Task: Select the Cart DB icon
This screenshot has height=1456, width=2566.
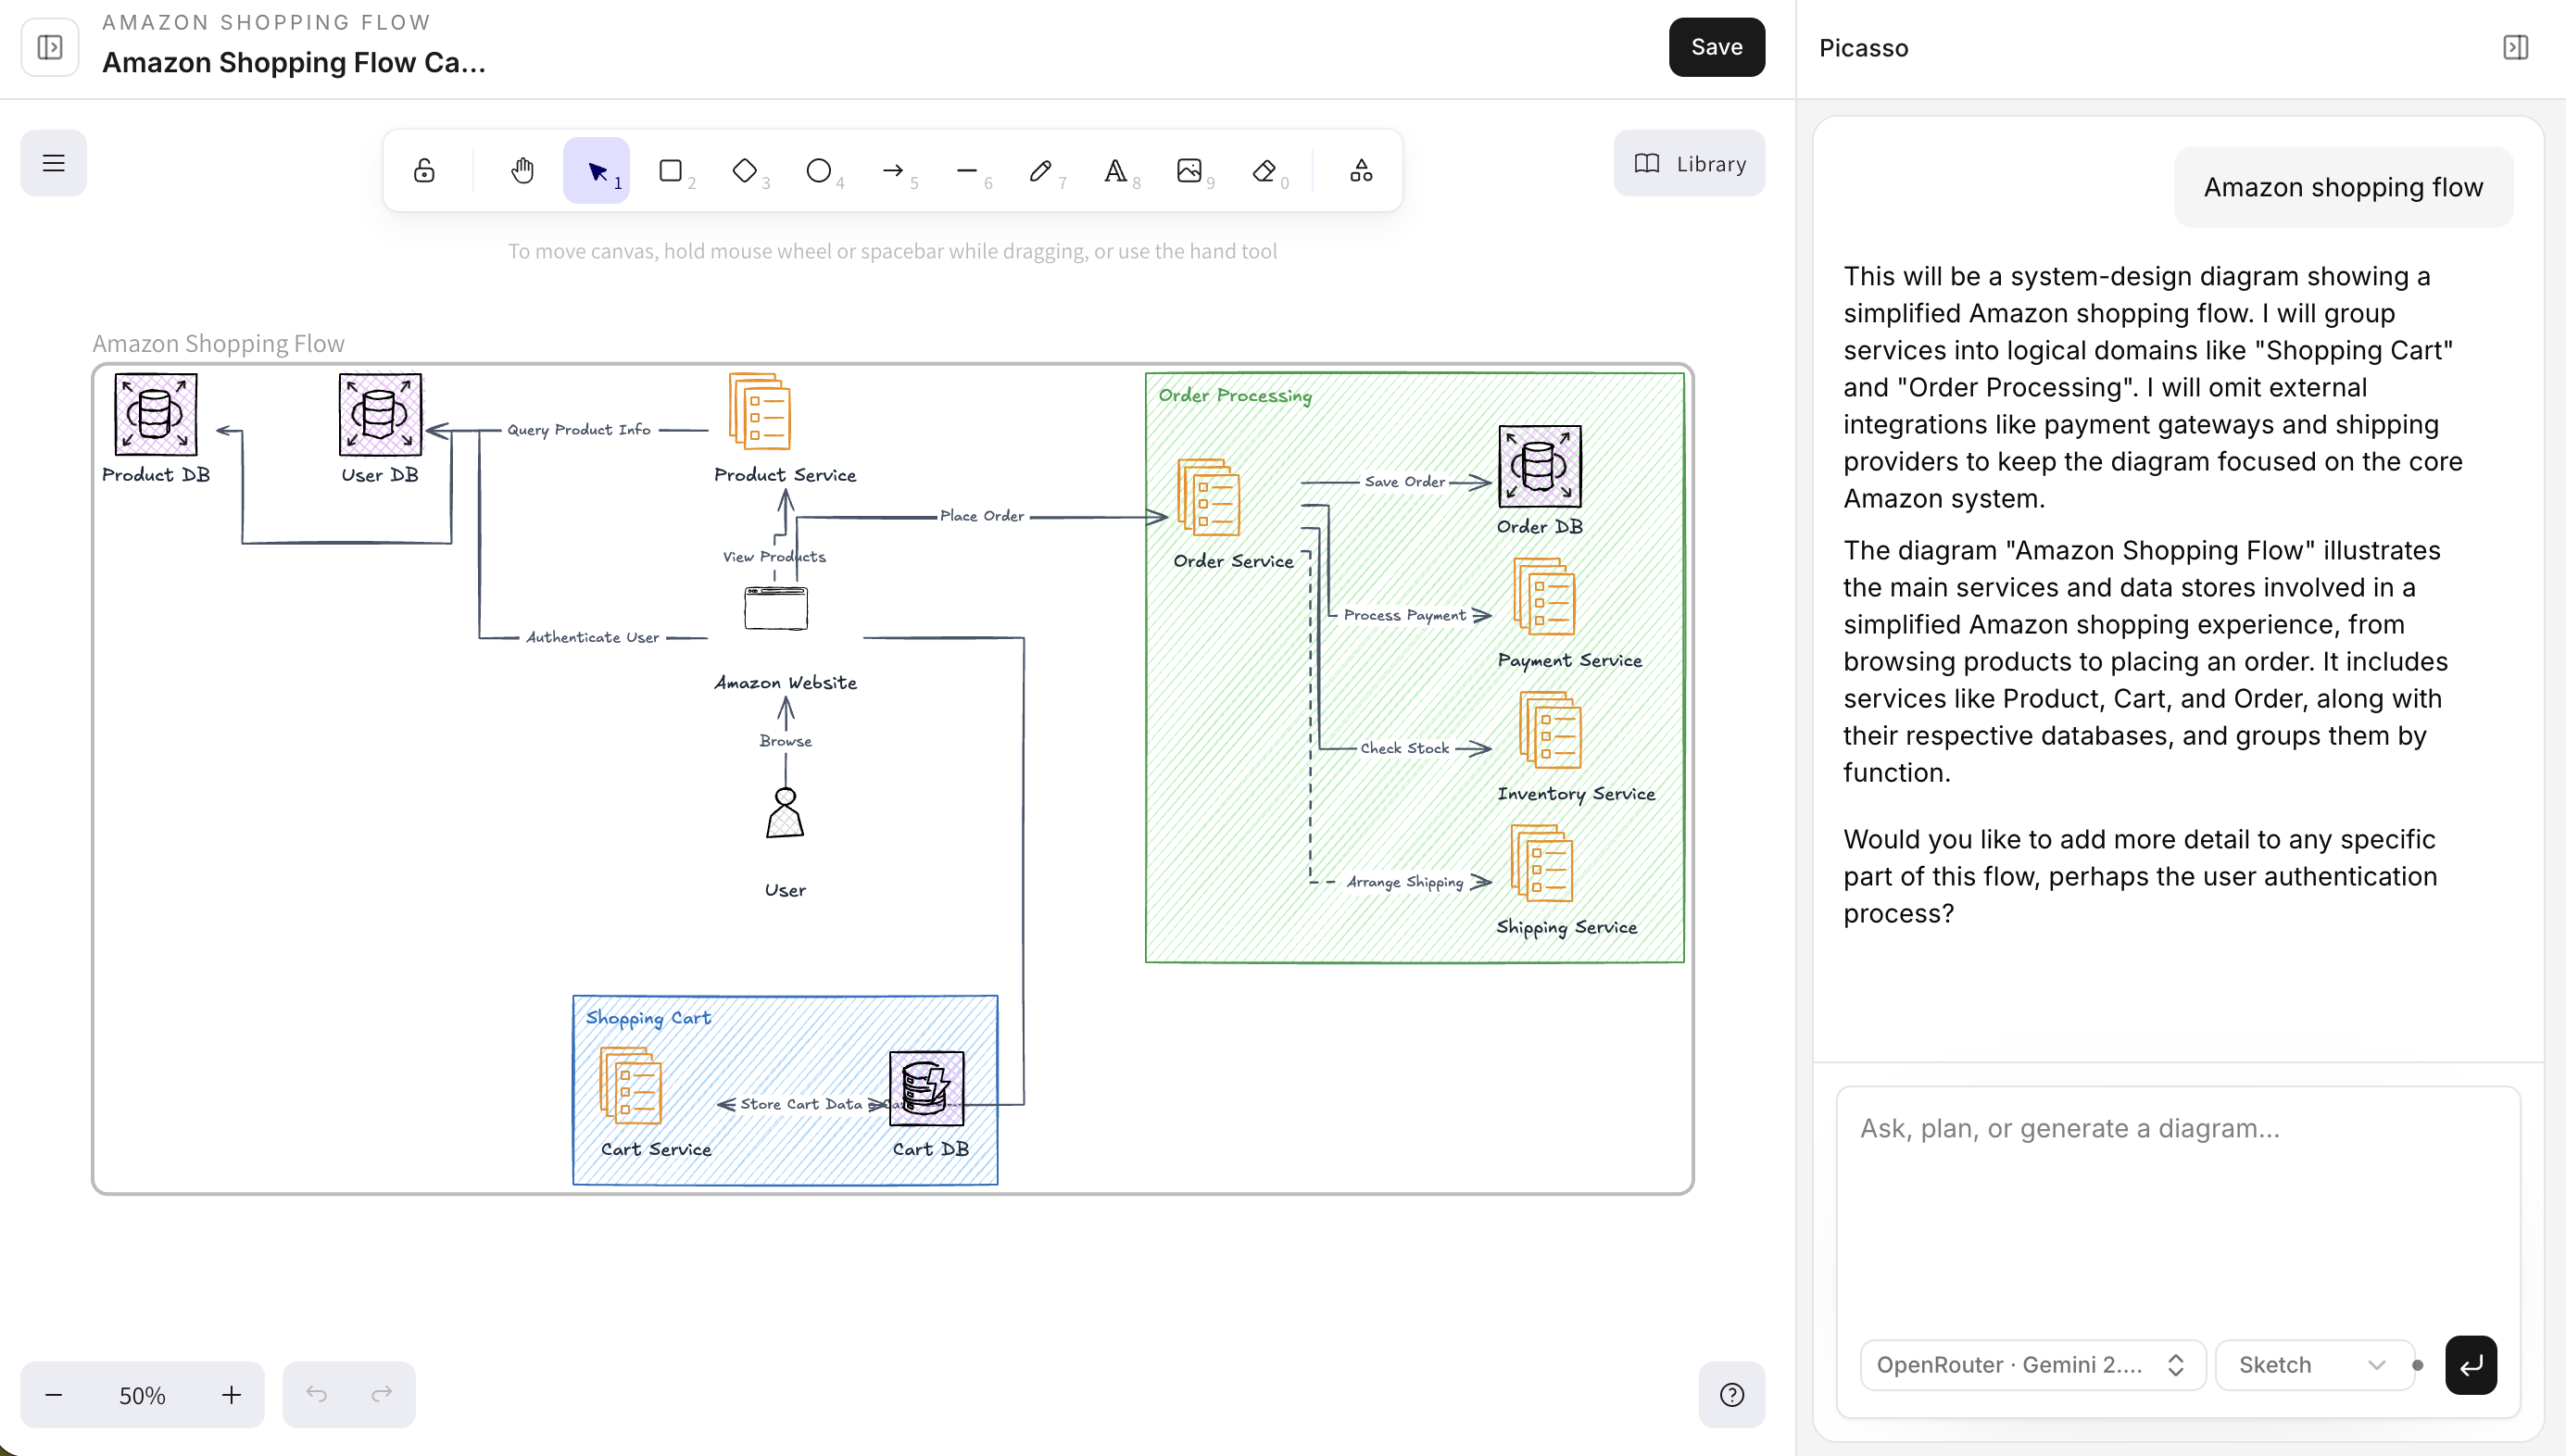Action: [x=927, y=1088]
